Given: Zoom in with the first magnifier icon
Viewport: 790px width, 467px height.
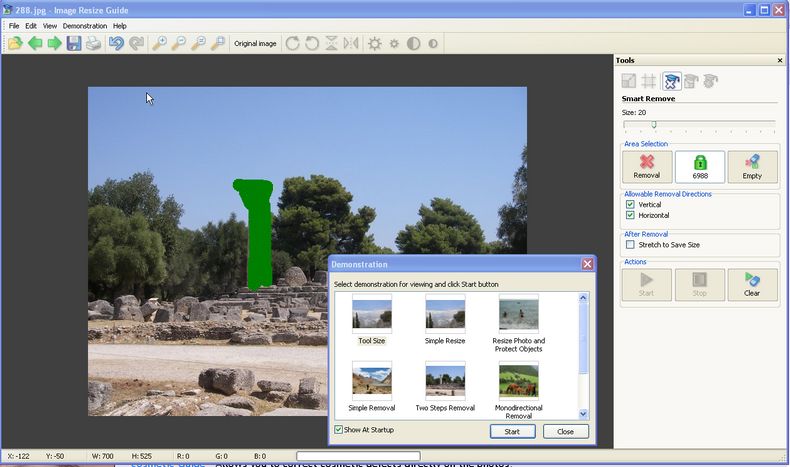Looking at the screenshot, I should 160,44.
